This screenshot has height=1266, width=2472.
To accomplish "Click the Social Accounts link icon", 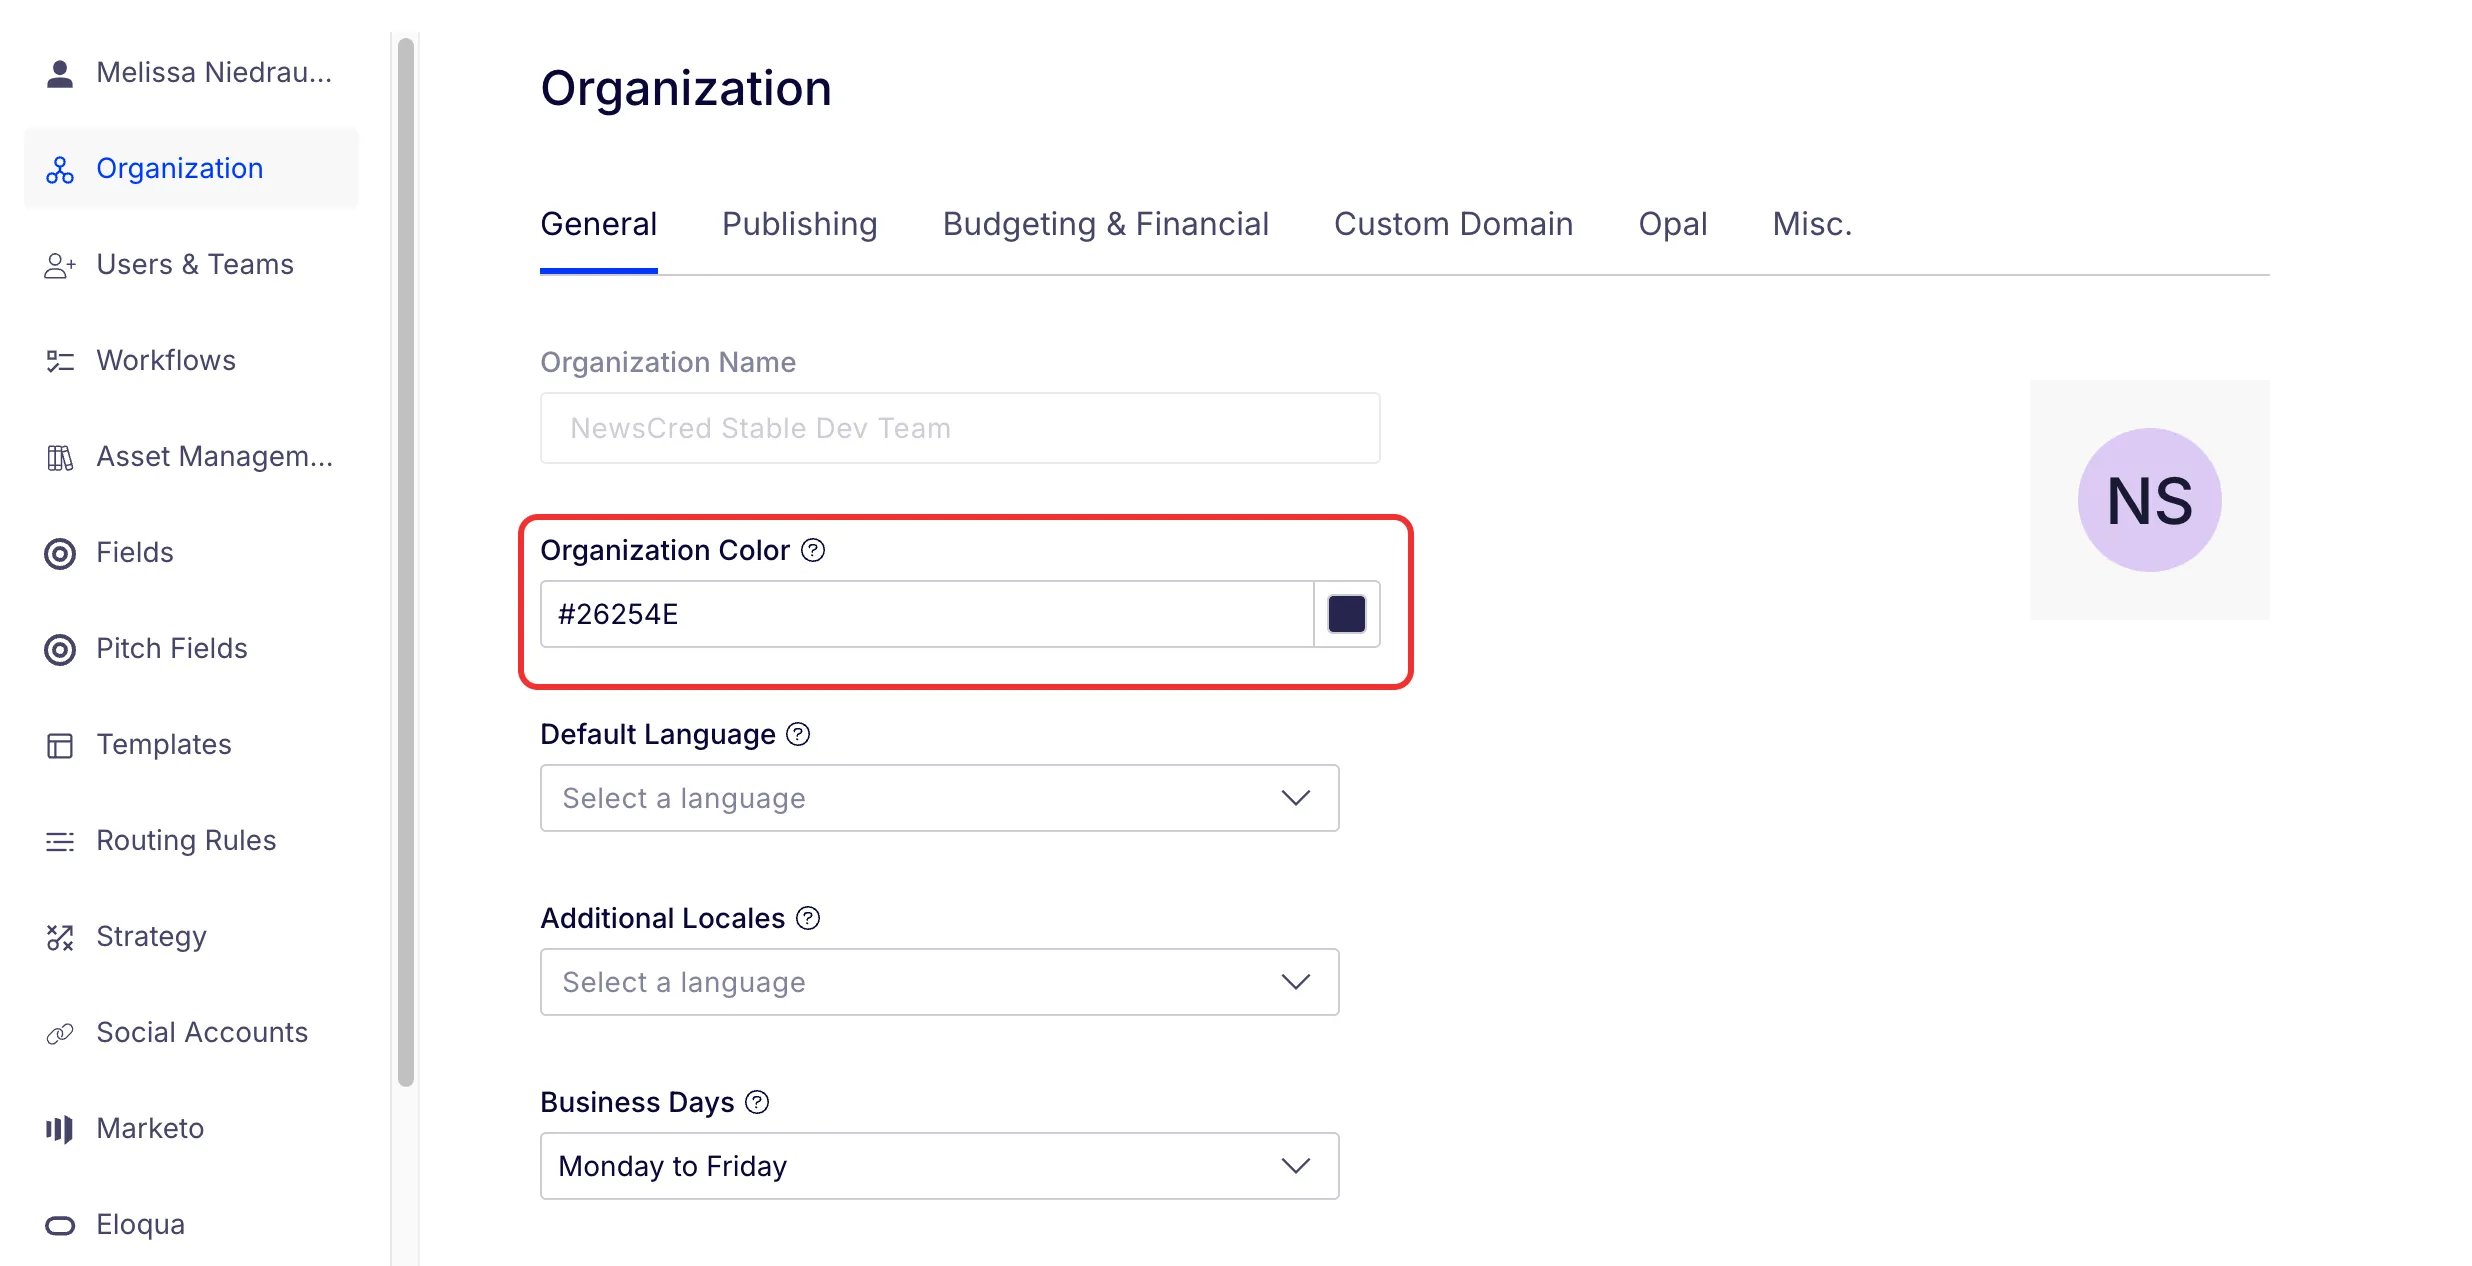I will pos(60,1033).
